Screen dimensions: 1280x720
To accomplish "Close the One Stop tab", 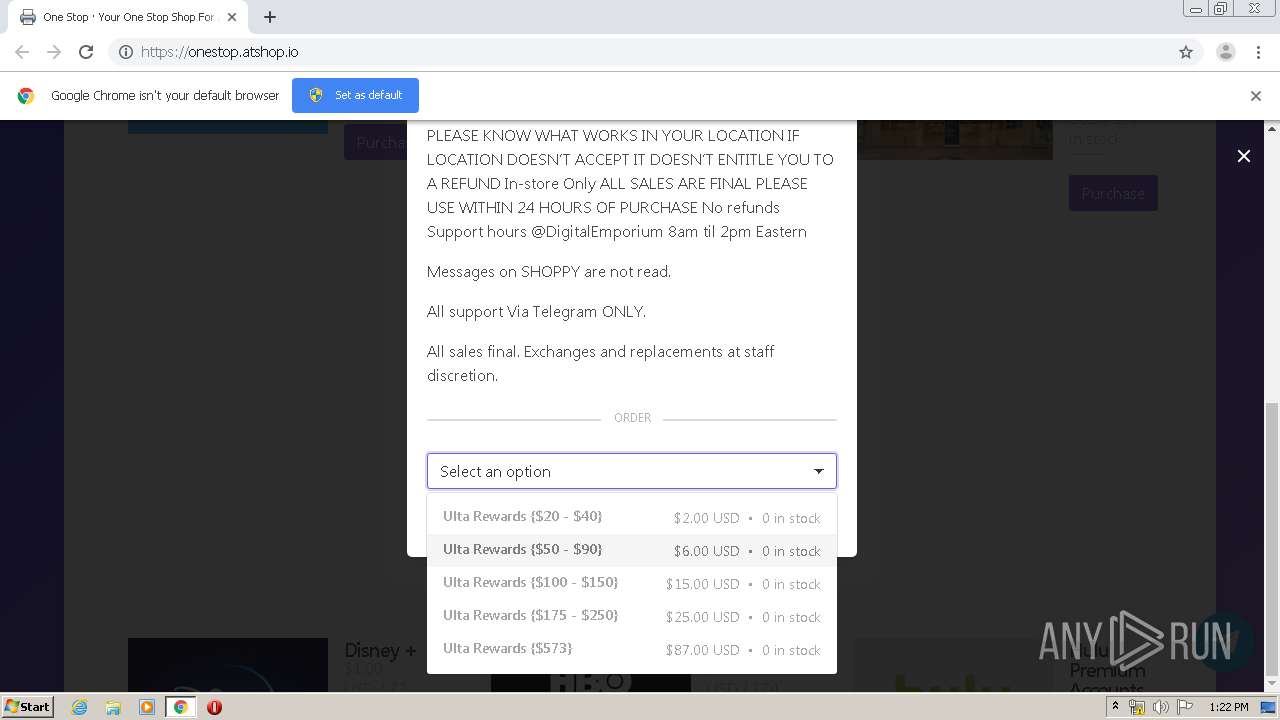I will coord(232,17).
